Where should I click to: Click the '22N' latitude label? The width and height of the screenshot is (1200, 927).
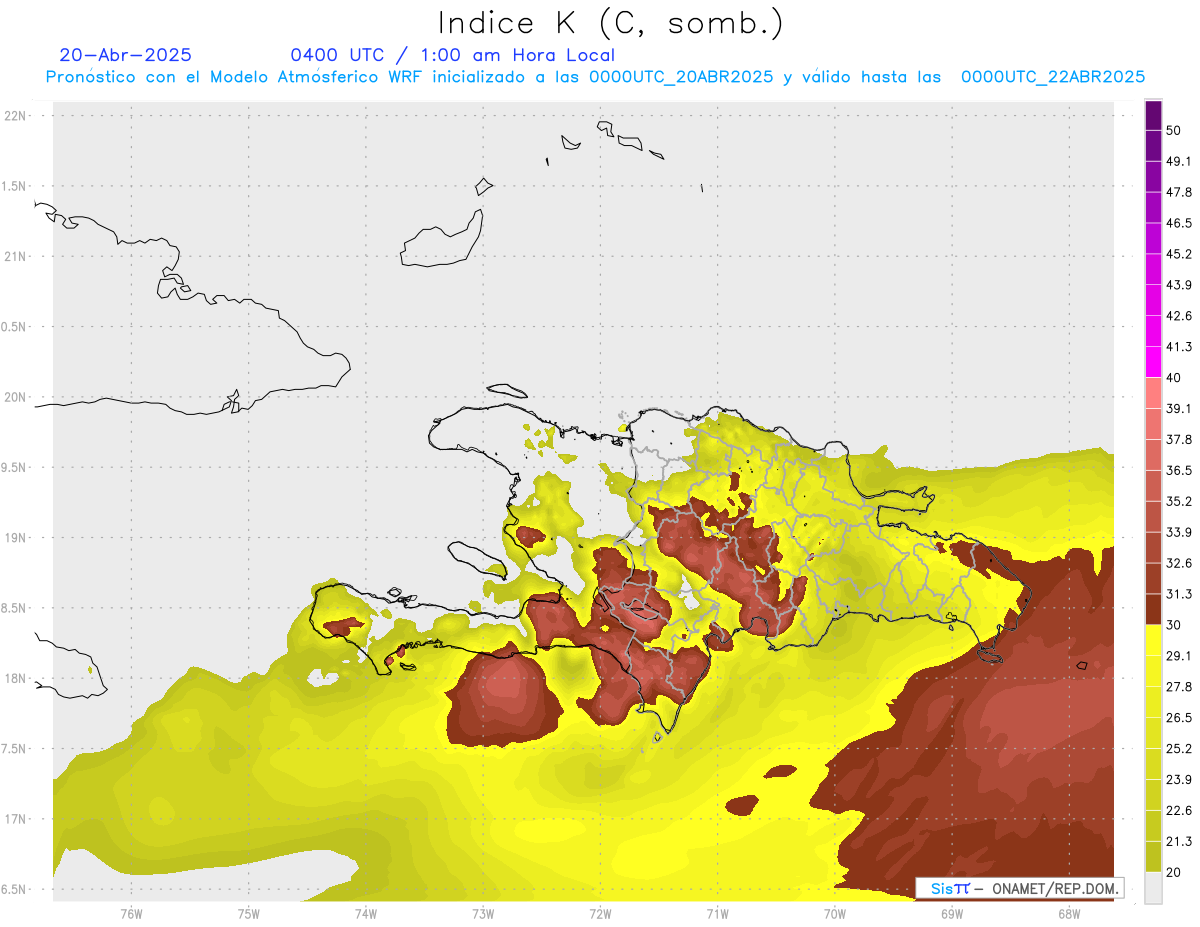[15, 116]
